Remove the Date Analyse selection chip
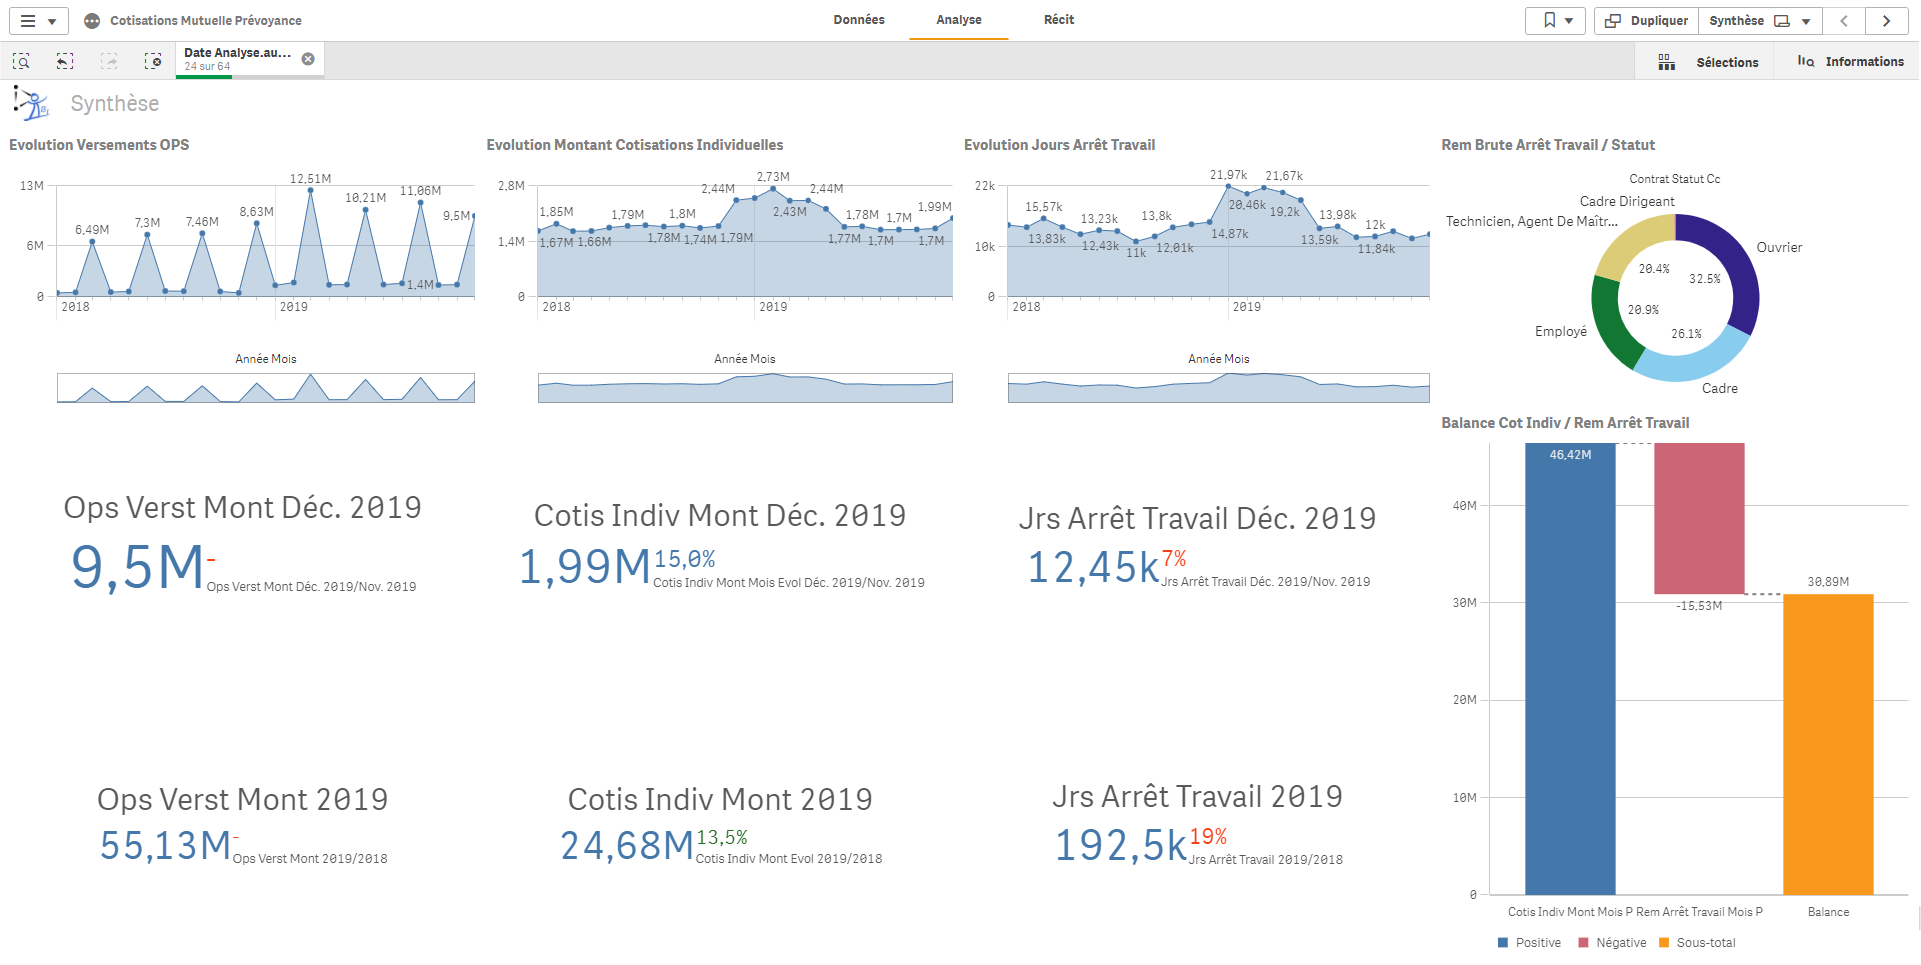The height and width of the screenshot is (965, 1921). (308, 59)
